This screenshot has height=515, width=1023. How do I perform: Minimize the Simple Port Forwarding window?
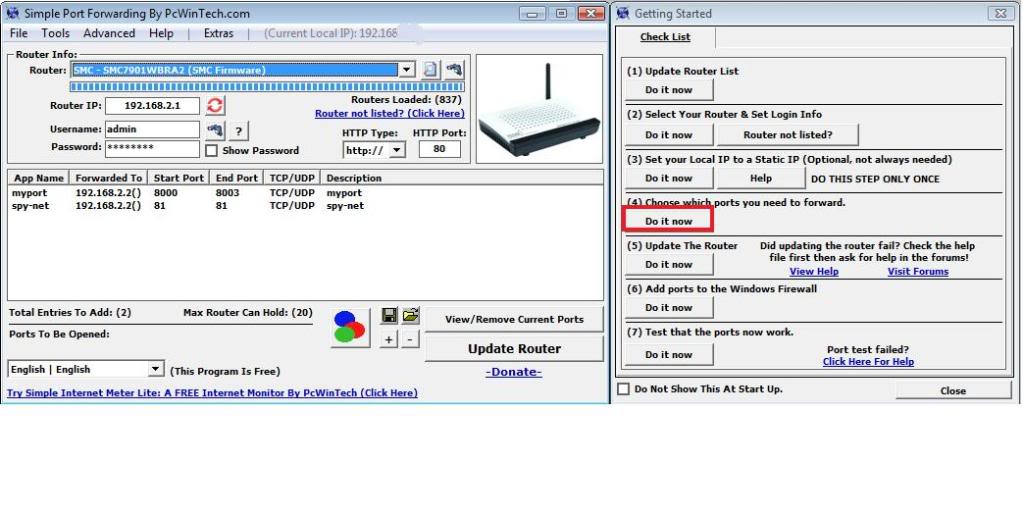click(533, 13)
